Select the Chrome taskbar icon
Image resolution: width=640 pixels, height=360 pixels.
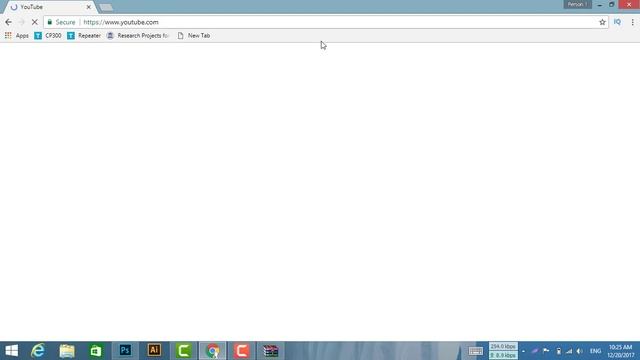tap(213, 351)
